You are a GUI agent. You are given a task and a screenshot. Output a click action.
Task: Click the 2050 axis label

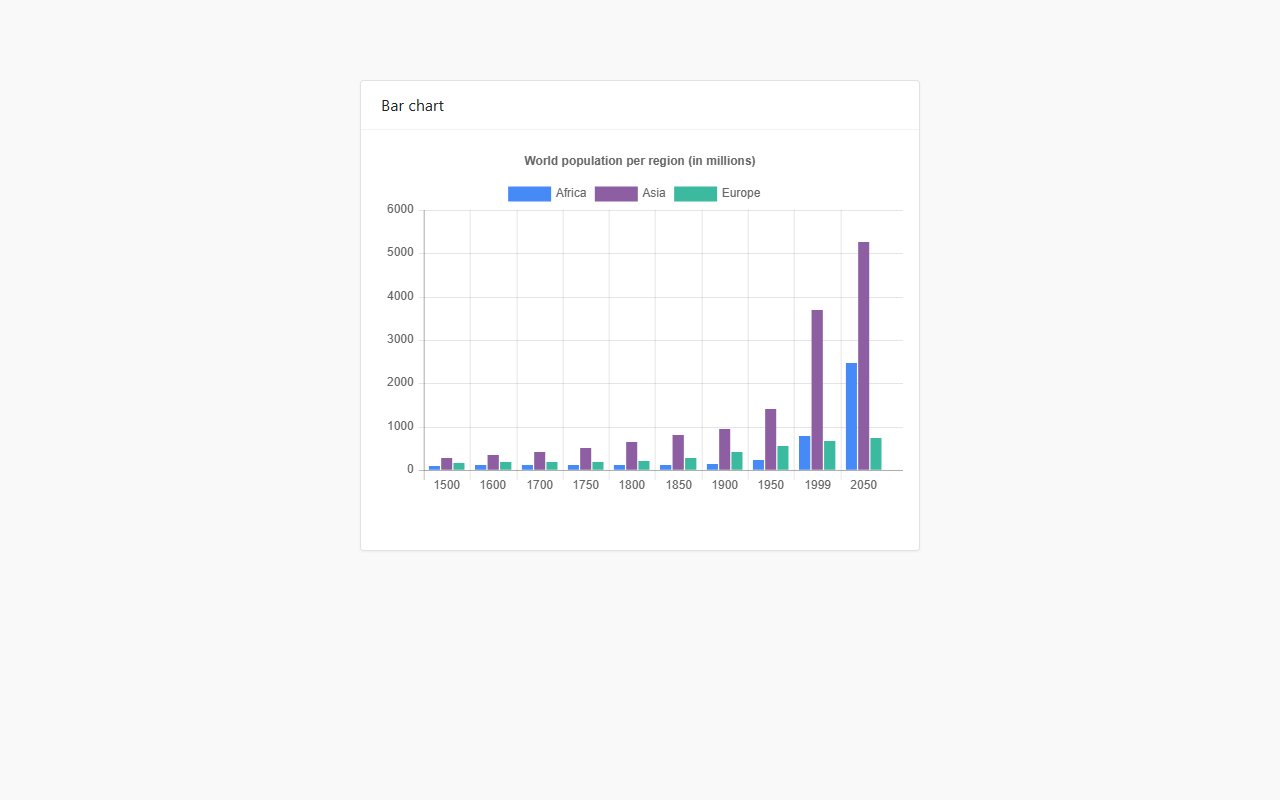tap(863, 484)
